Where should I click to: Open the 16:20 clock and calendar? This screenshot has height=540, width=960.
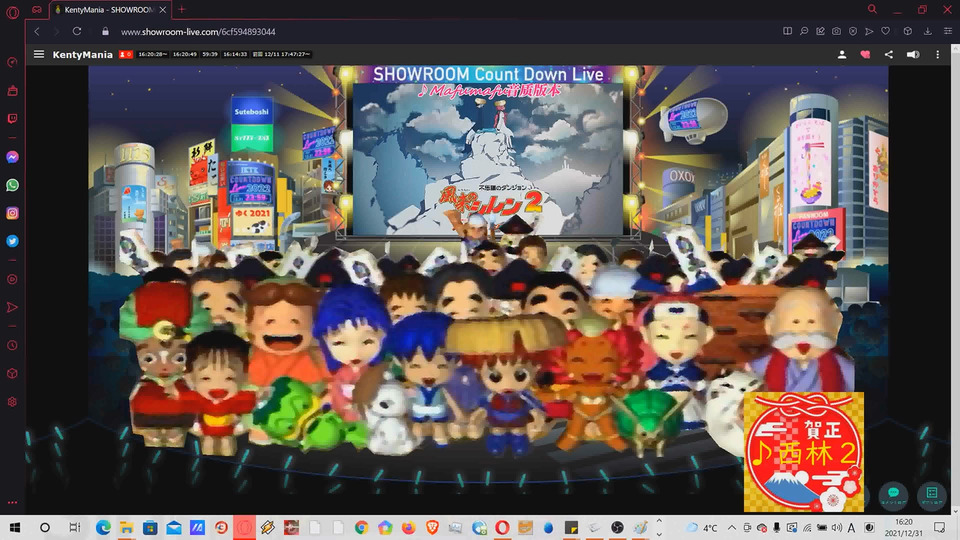pos(904,527)
